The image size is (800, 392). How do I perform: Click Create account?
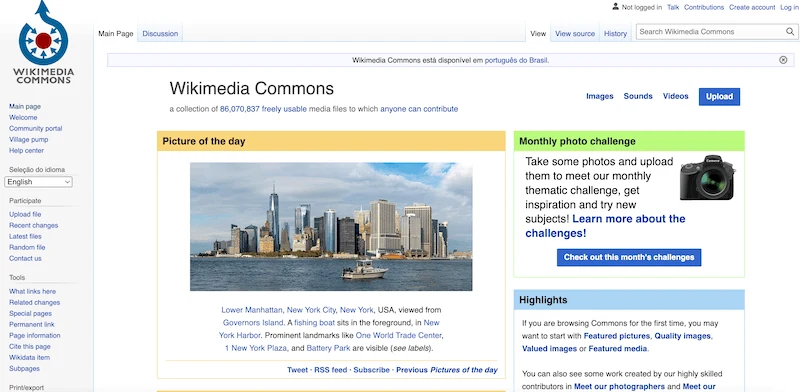(752, 7)
